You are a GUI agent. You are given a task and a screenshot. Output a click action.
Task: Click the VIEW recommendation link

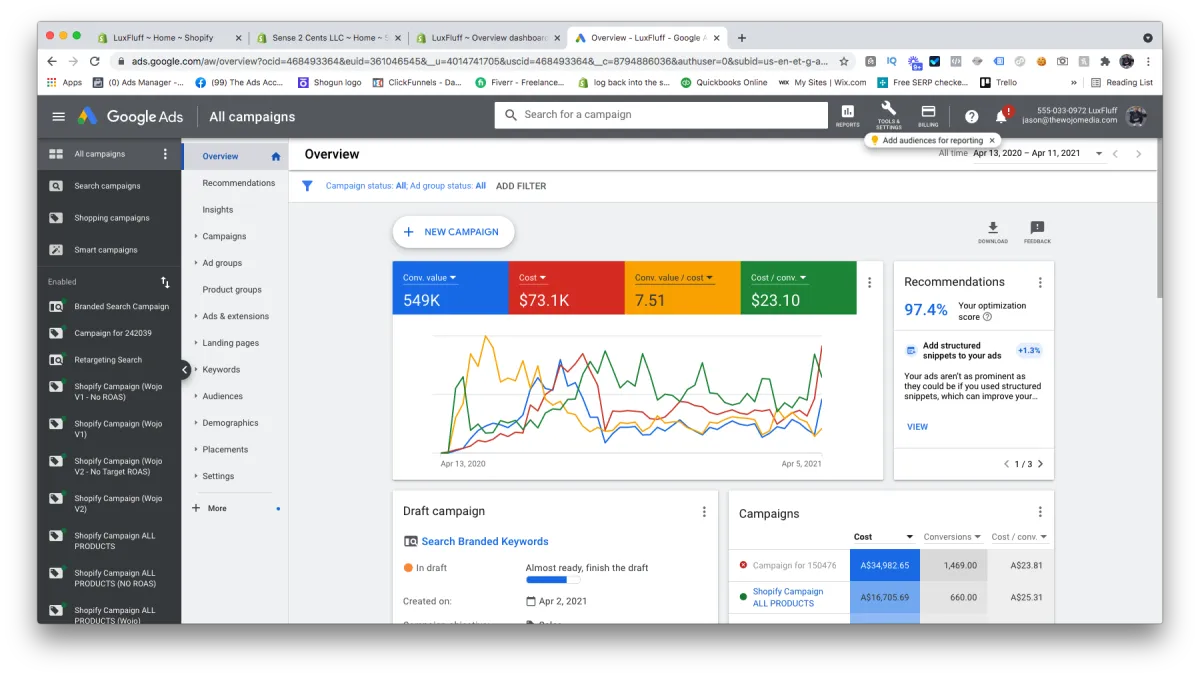917,427
